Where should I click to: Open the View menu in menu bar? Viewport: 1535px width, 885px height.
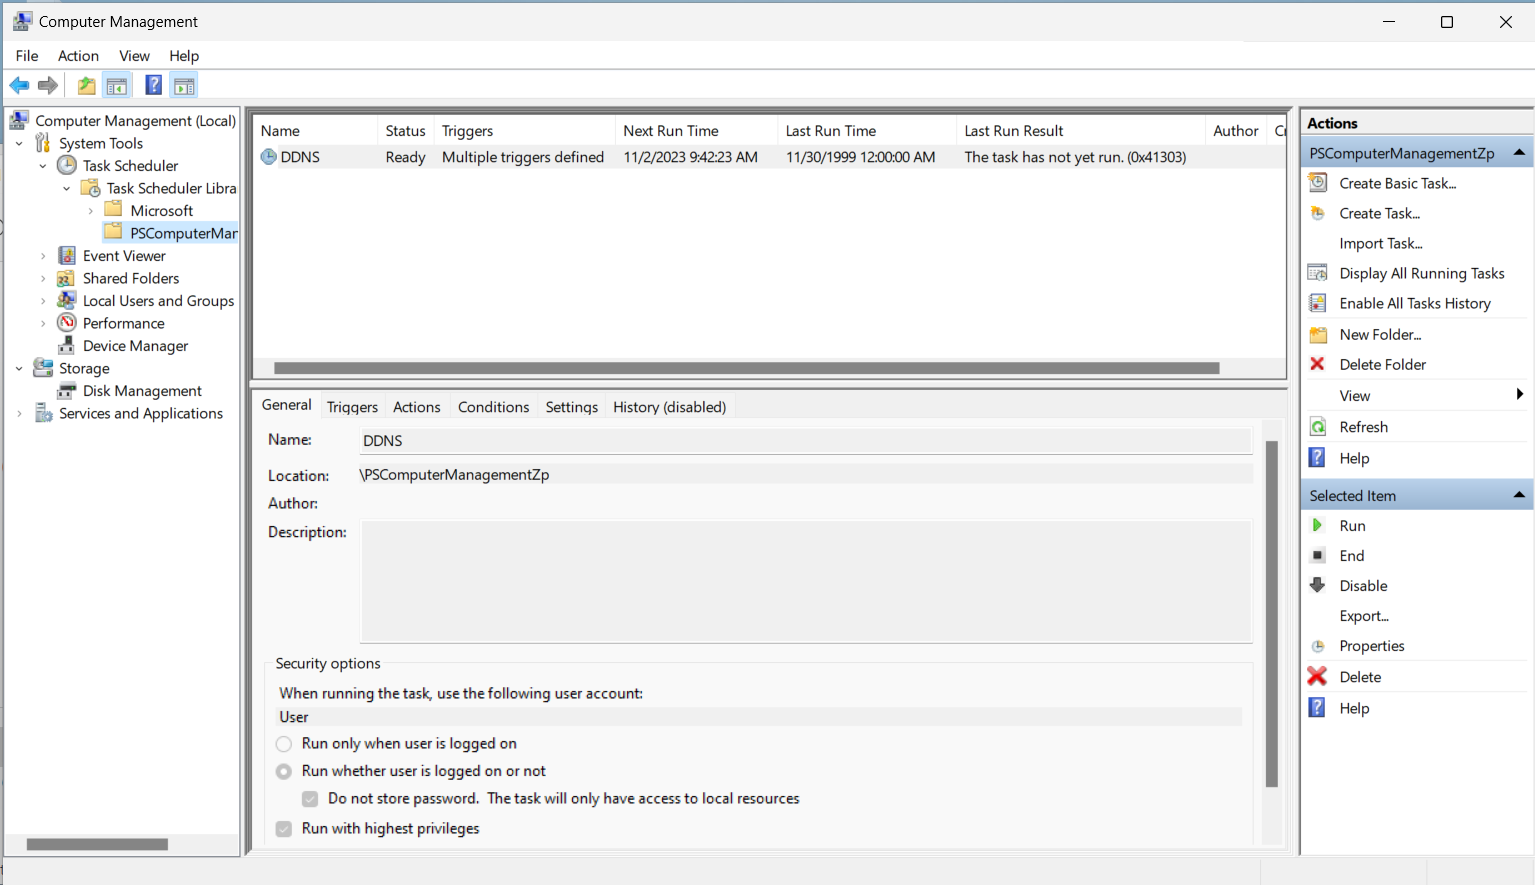pos(134,56)
